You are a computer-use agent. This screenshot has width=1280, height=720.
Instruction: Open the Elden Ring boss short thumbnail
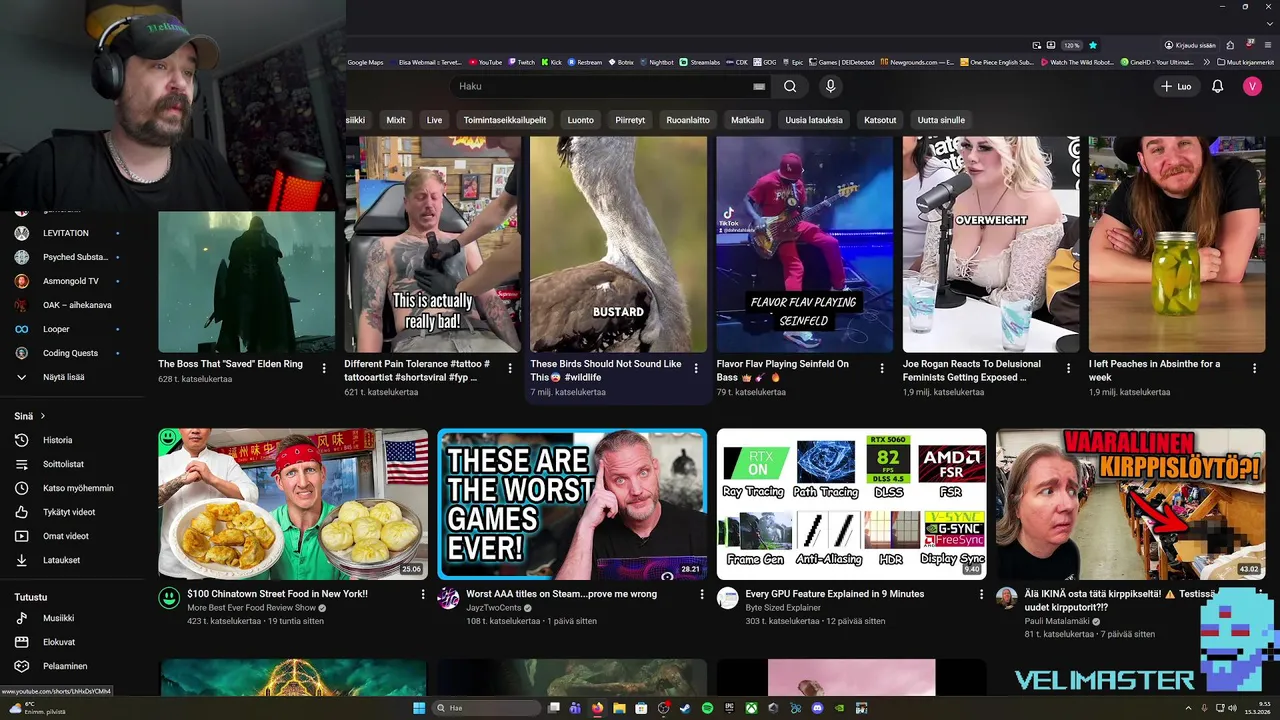click(246, 282)
